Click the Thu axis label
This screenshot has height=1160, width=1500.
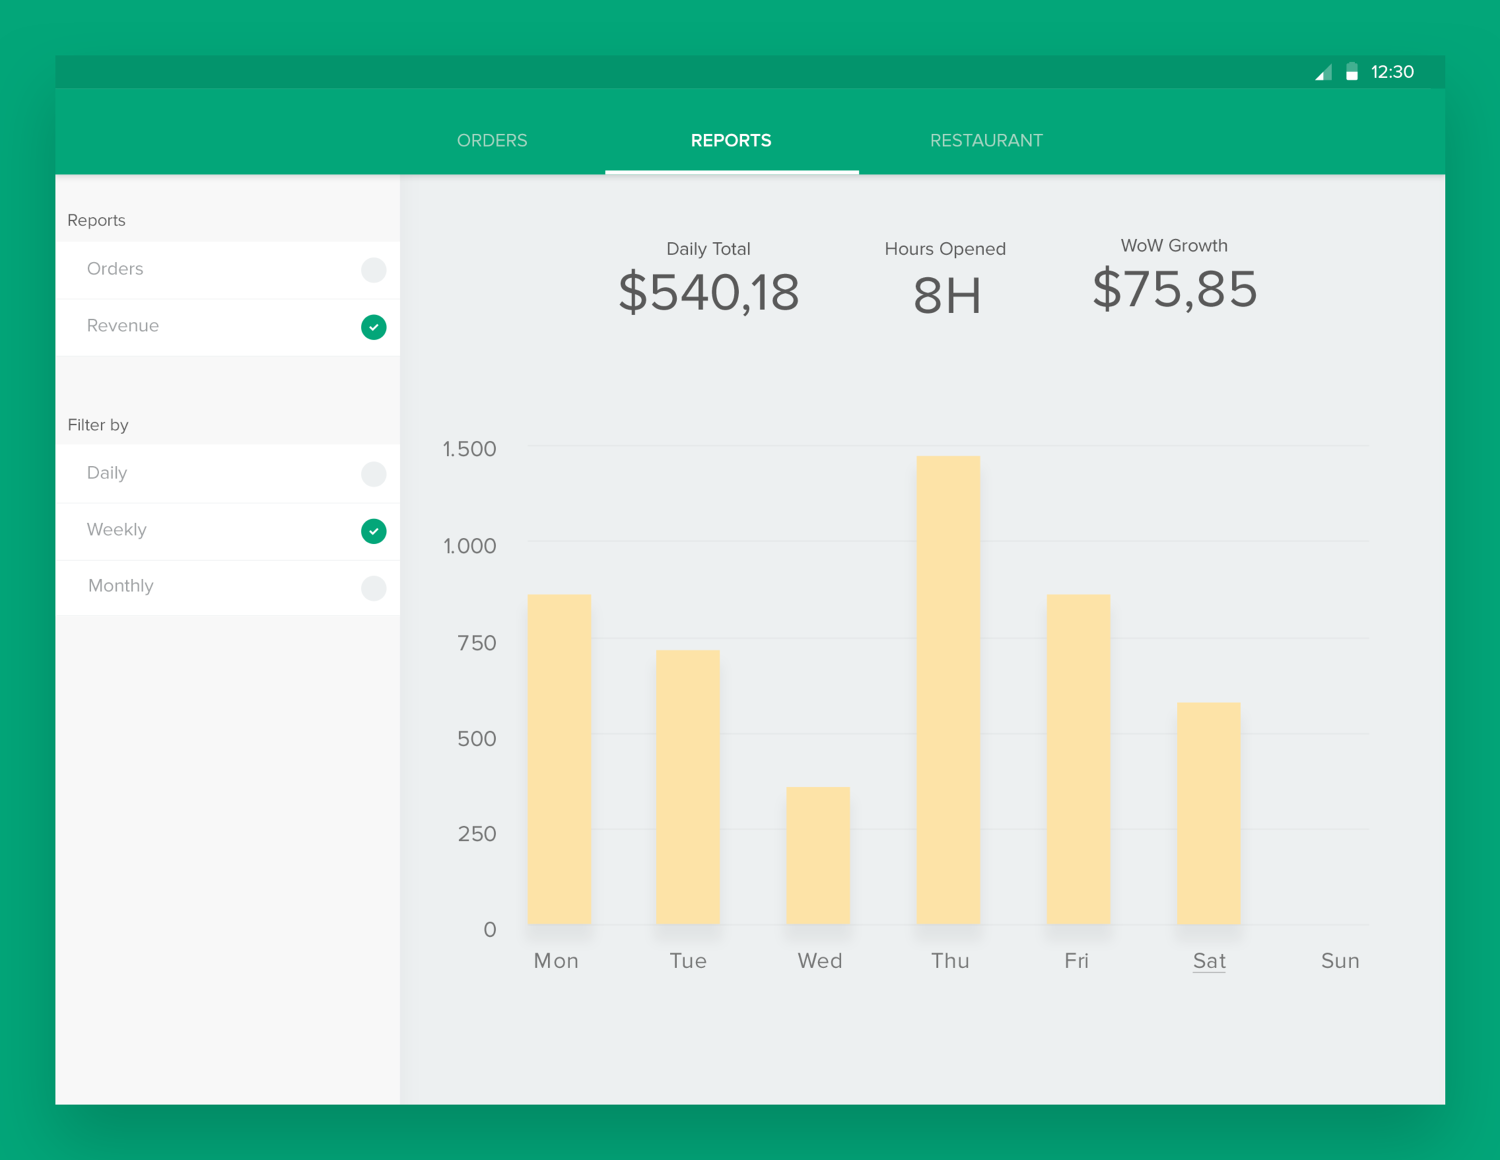950,961
